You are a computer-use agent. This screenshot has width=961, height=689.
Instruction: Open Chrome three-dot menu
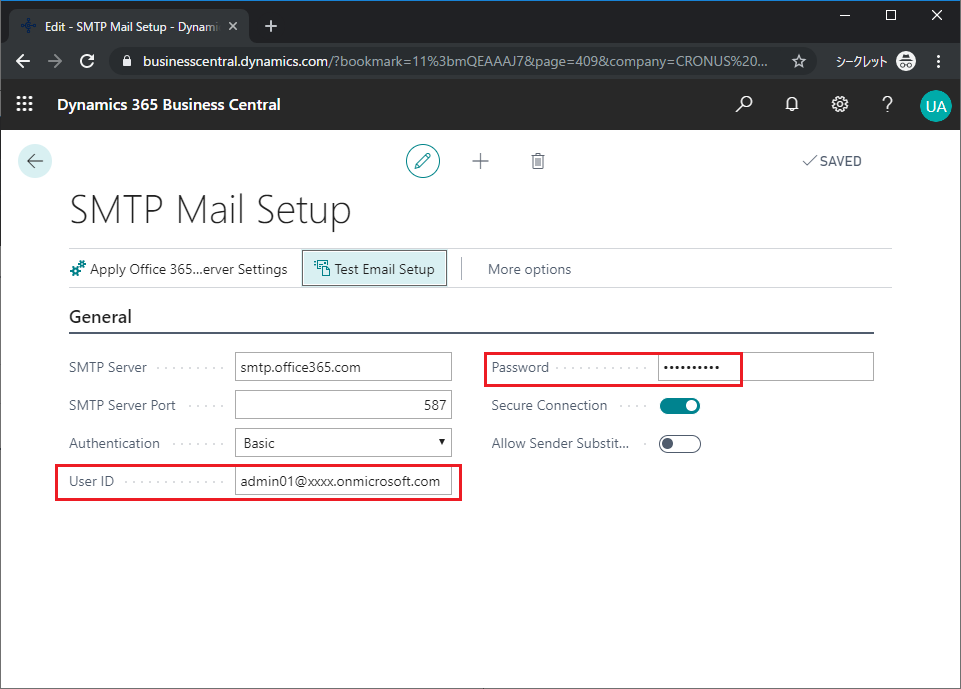pos(938,61)
